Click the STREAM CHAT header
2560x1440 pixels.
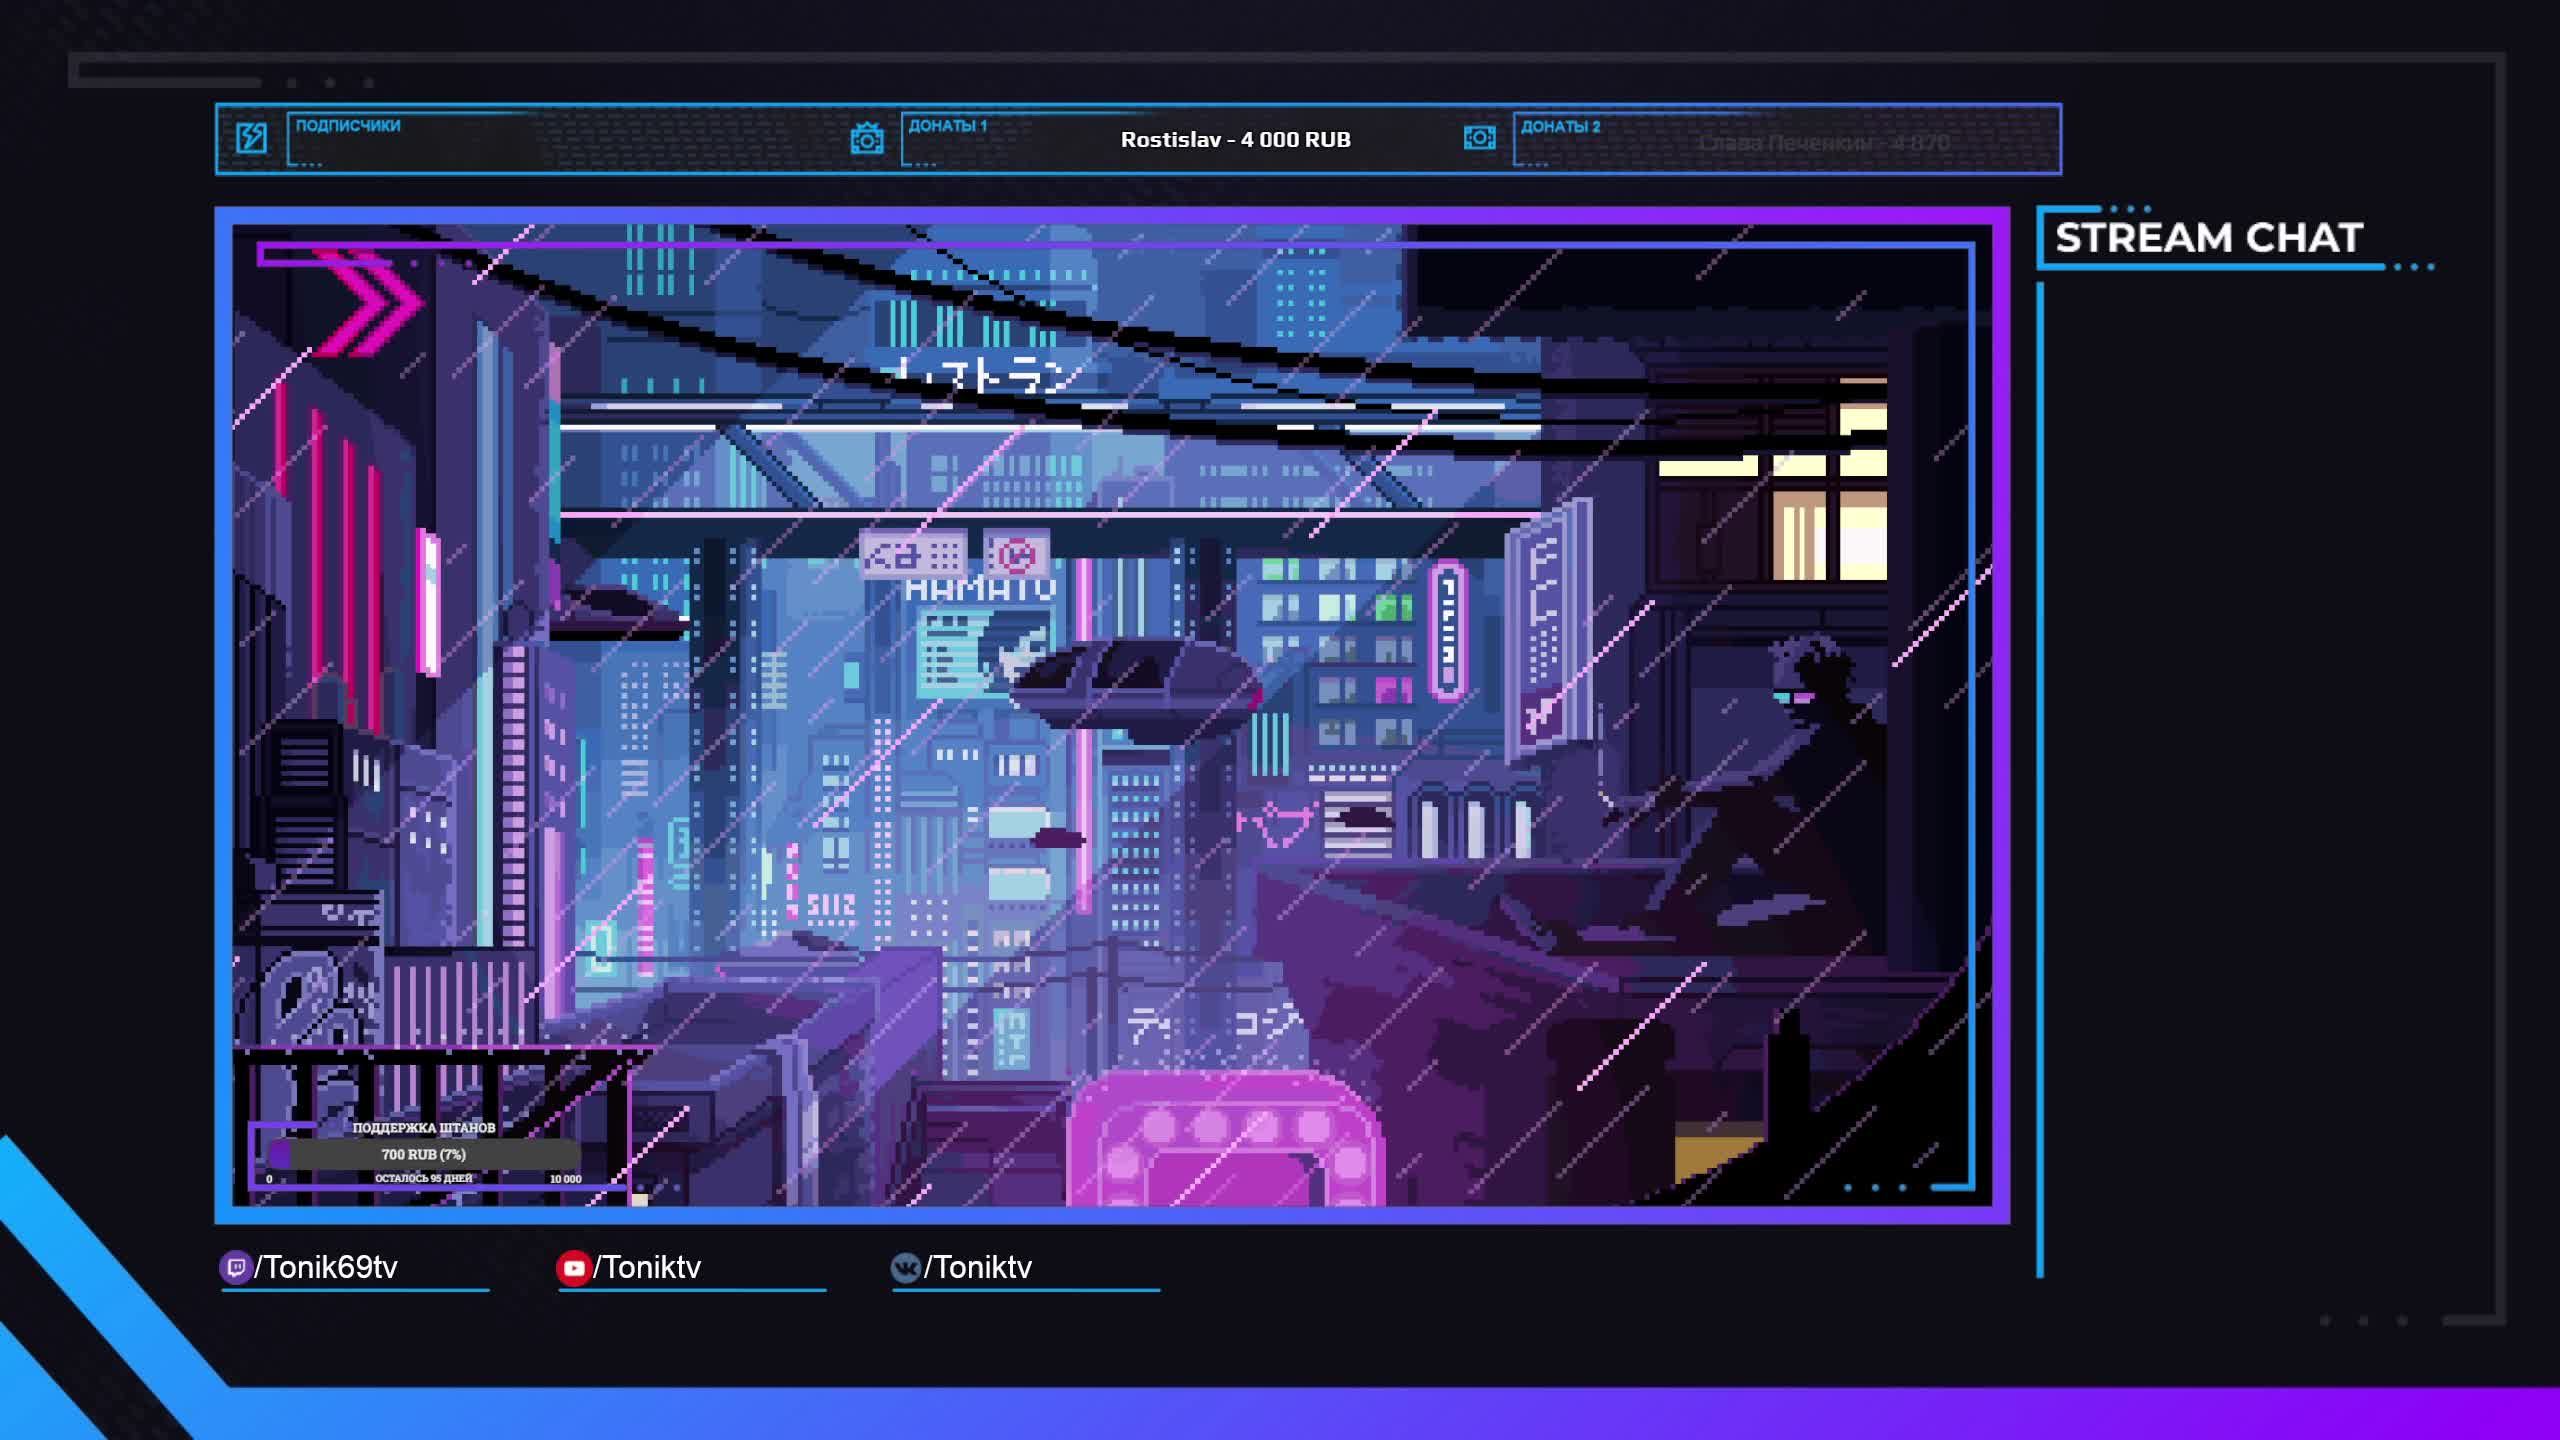pos(2208,238)
